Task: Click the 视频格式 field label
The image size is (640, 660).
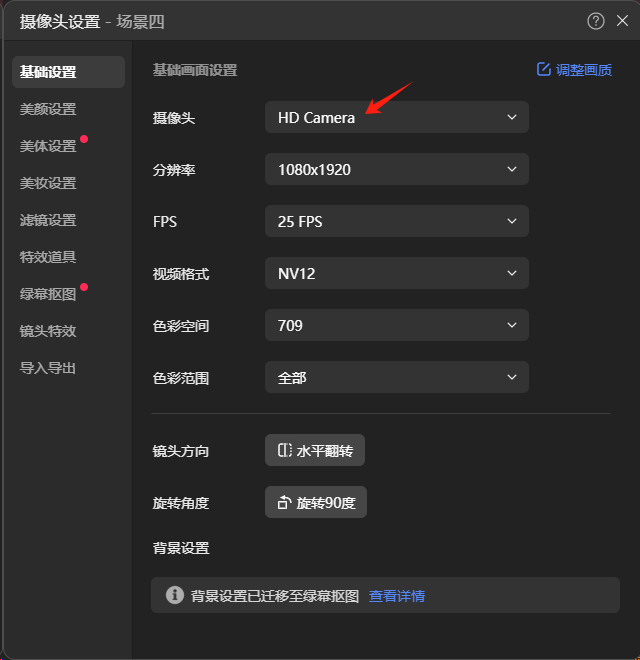Action: point(181,274)
